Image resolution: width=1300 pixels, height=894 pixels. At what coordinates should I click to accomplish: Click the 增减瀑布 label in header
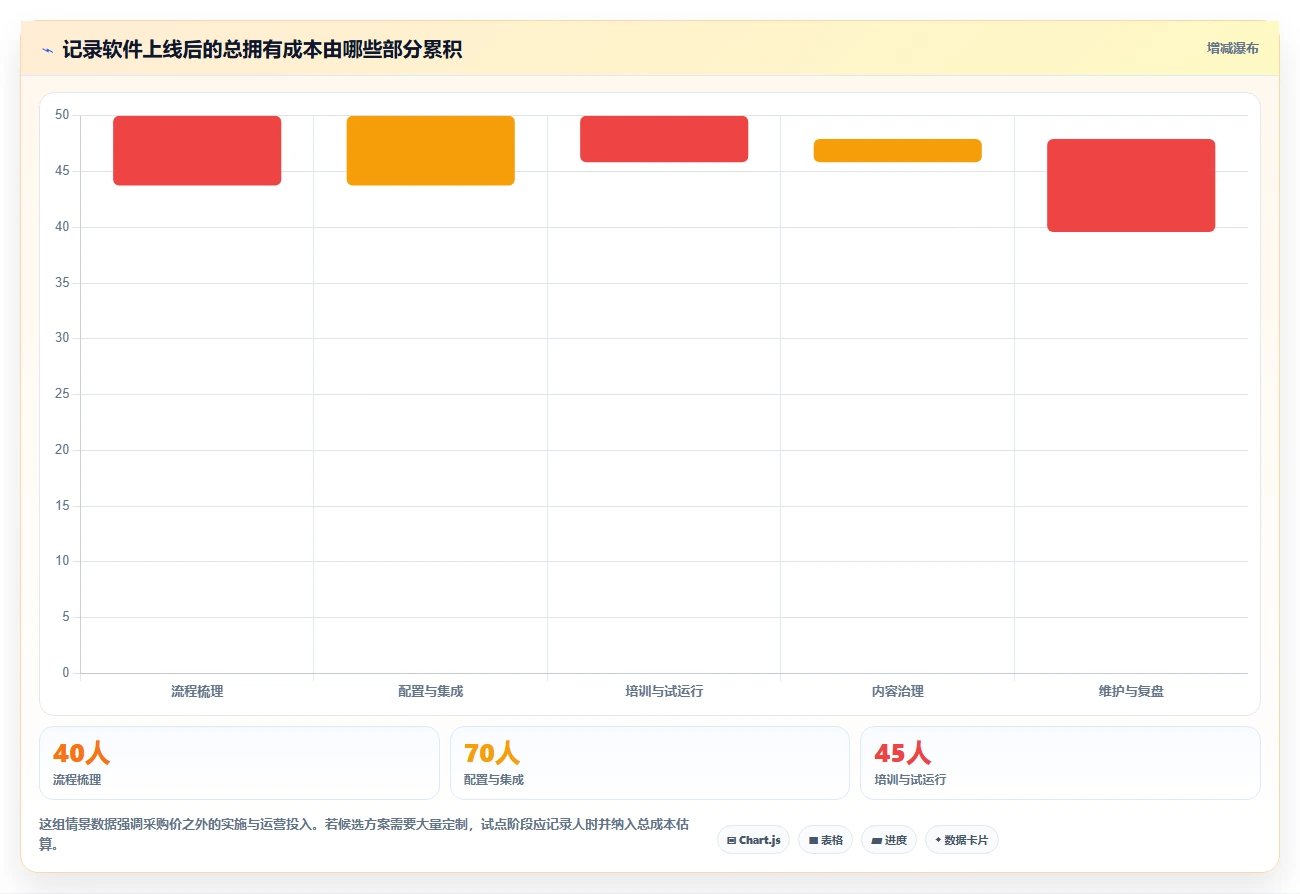pyautogui.click(x=1232, y=48)
